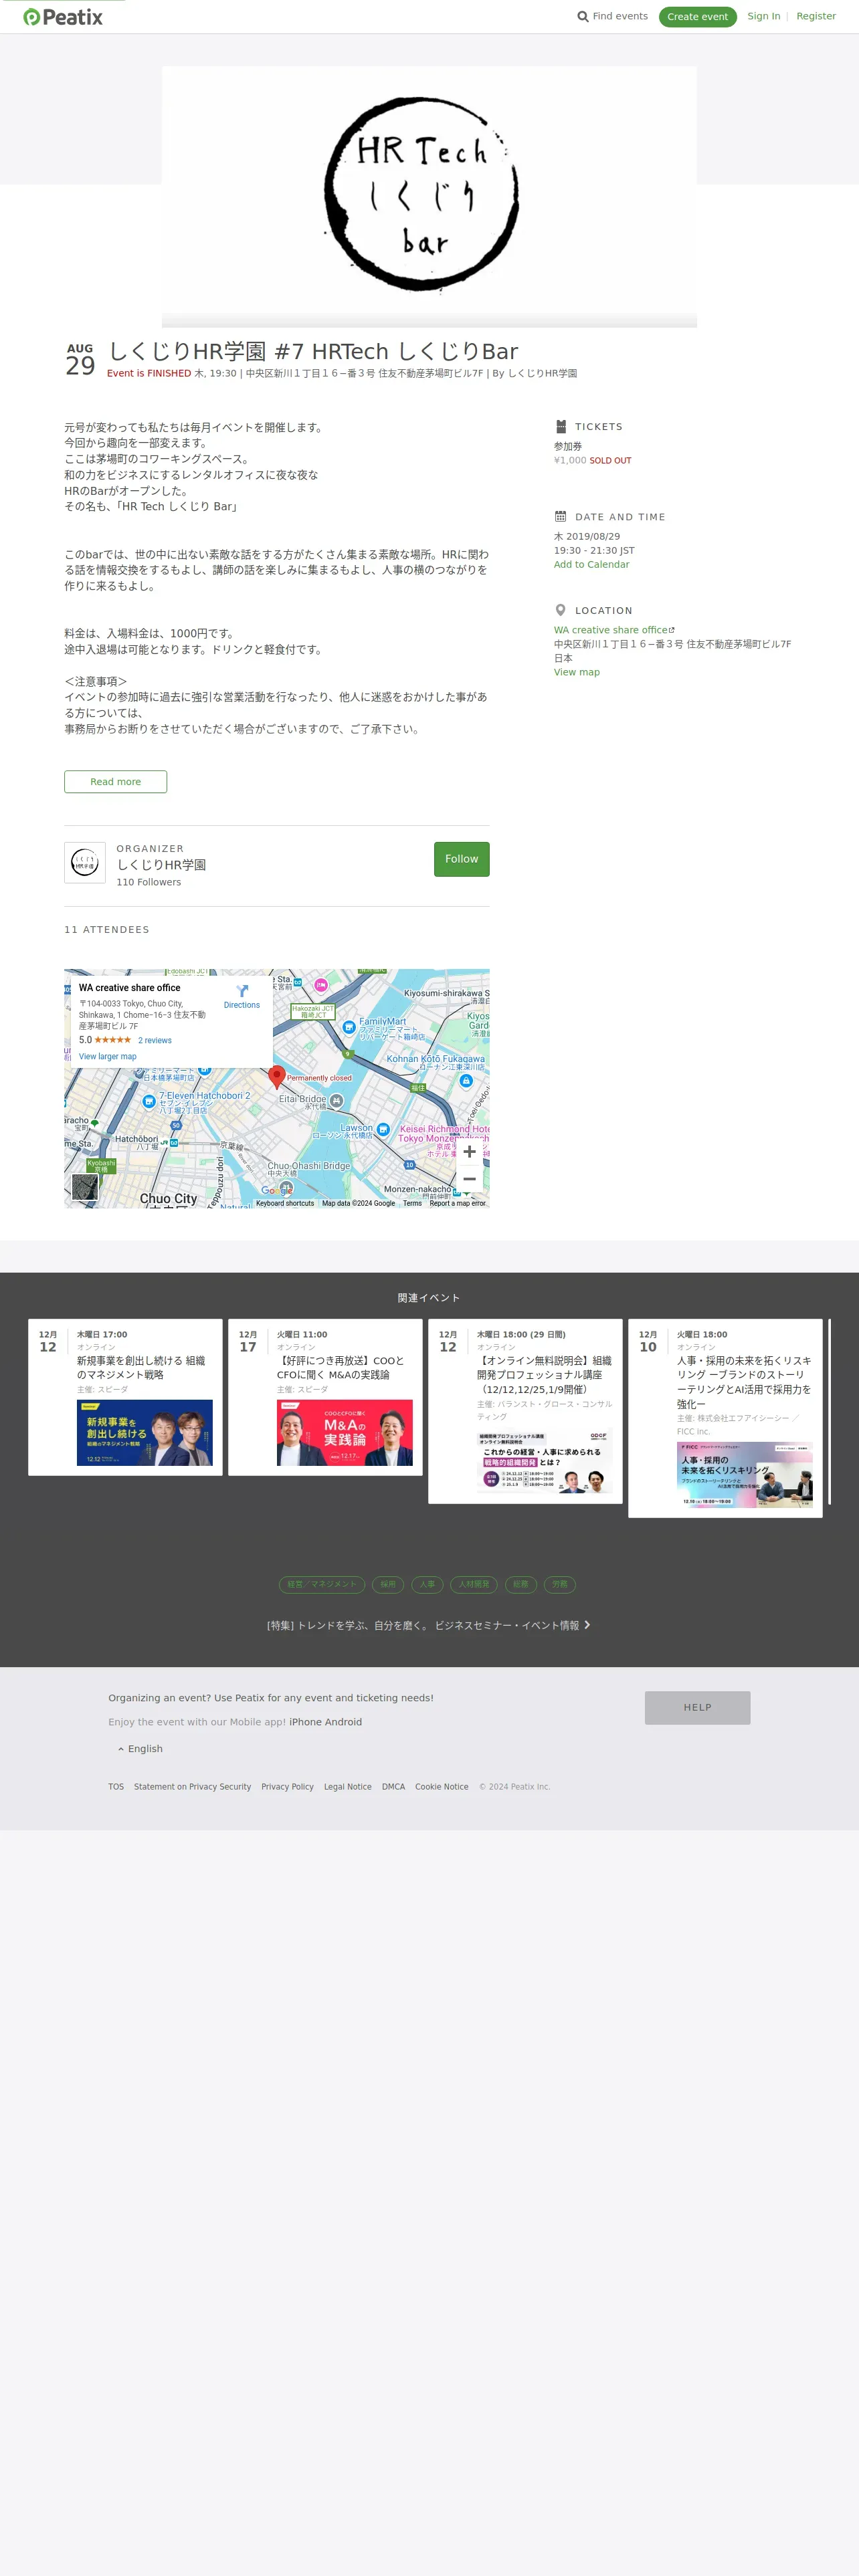Click the Hakozaki JCT map label
Image resolution: width=859 pixels, height=2576 pixels.
click(x=312, y=1012)
